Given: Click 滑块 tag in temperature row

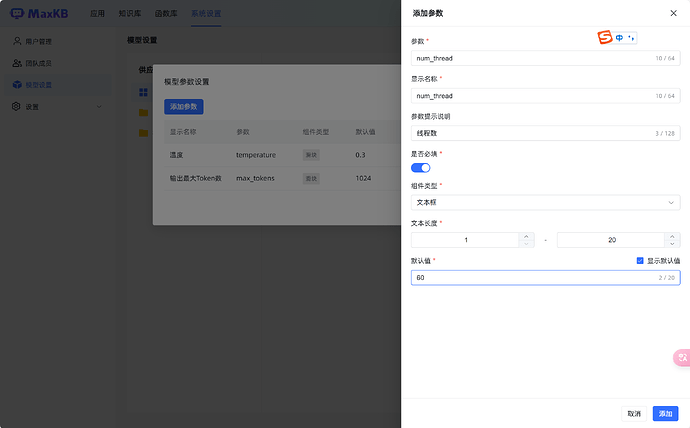Looking at the screenshot, I should point(311,155).
